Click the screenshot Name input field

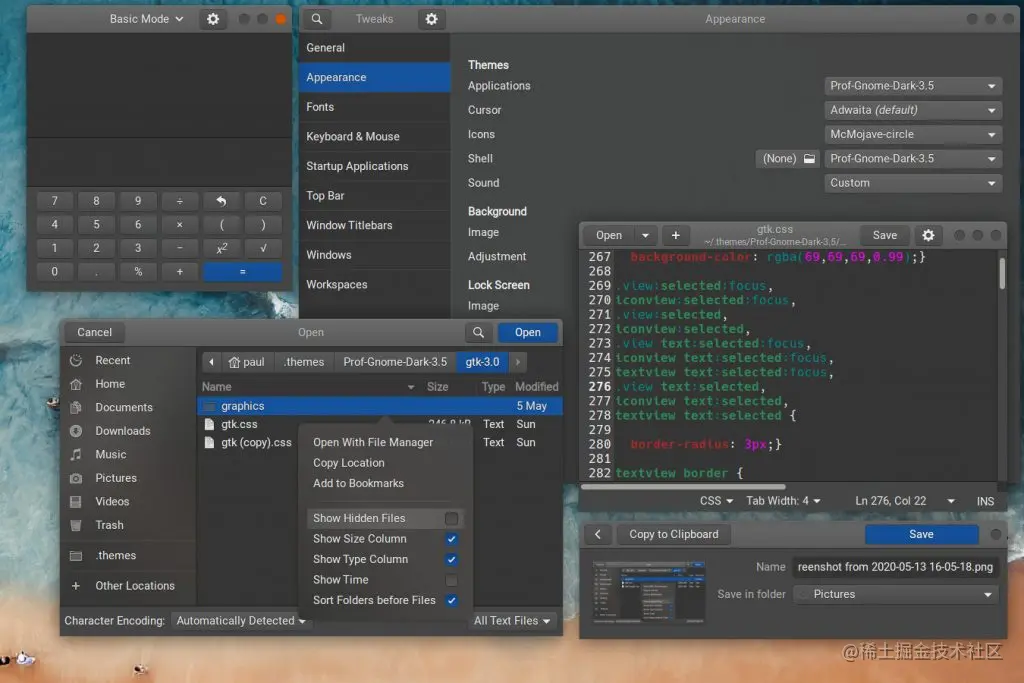pyautogui.click(x=895, y=567)
